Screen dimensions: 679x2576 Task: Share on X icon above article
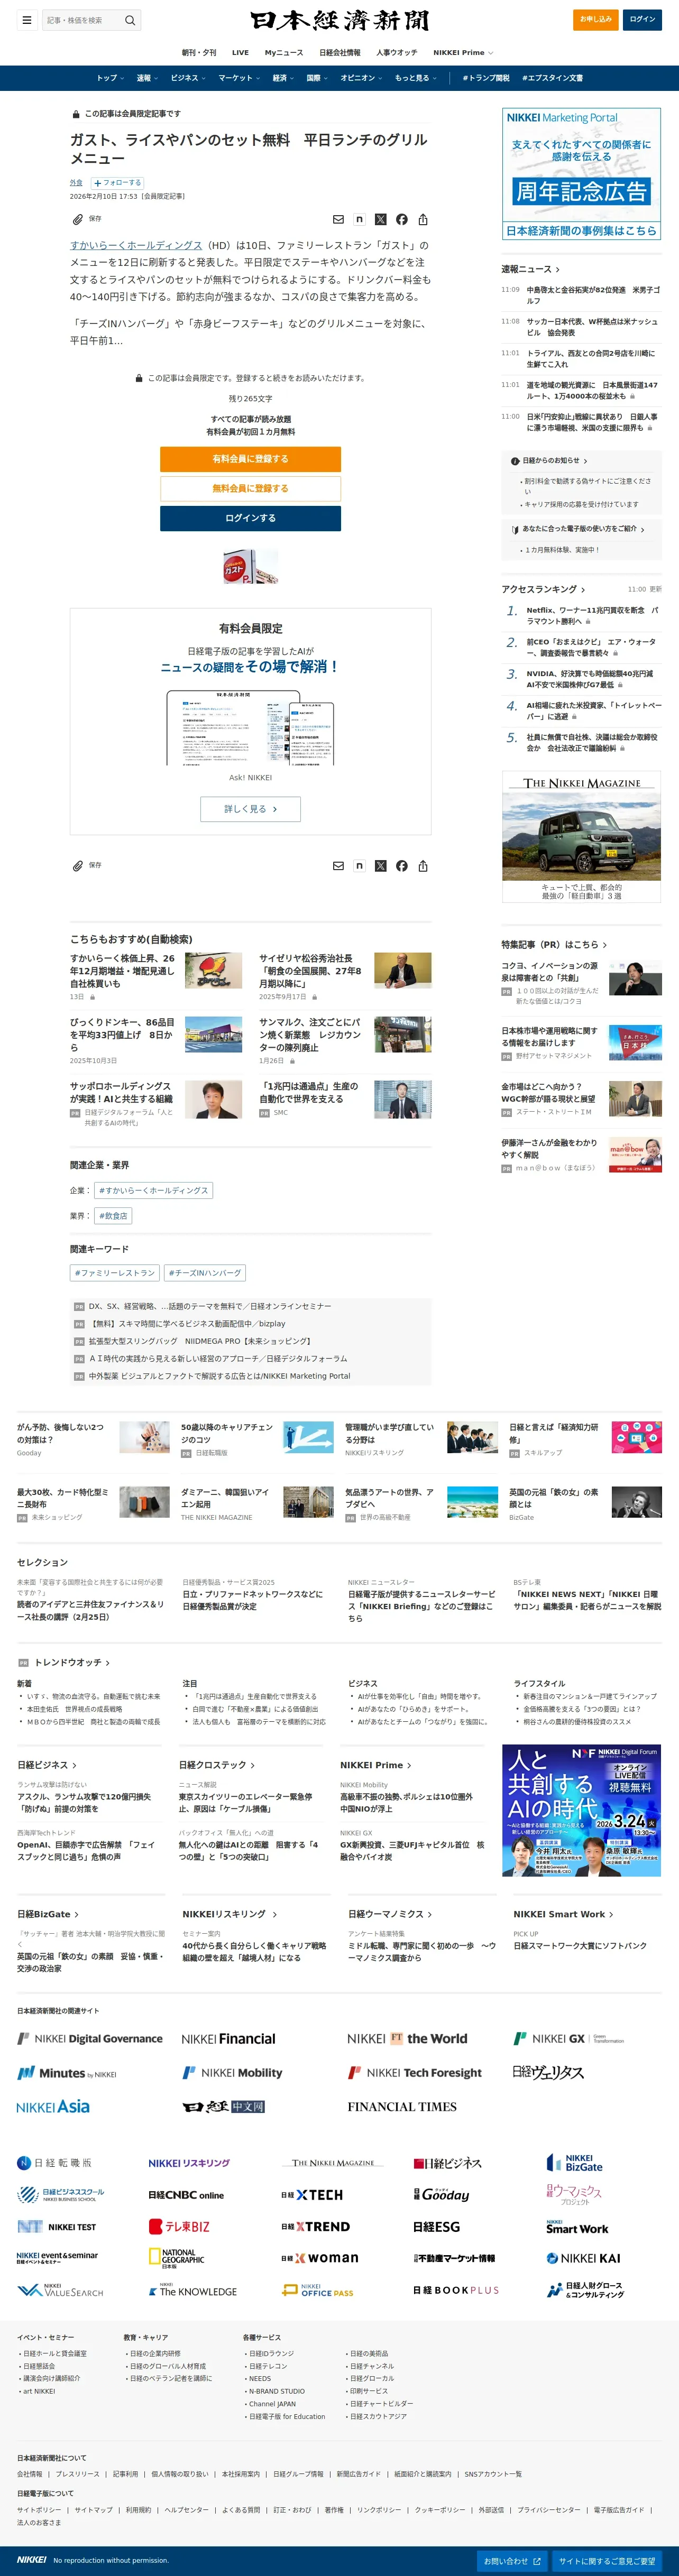380,219
